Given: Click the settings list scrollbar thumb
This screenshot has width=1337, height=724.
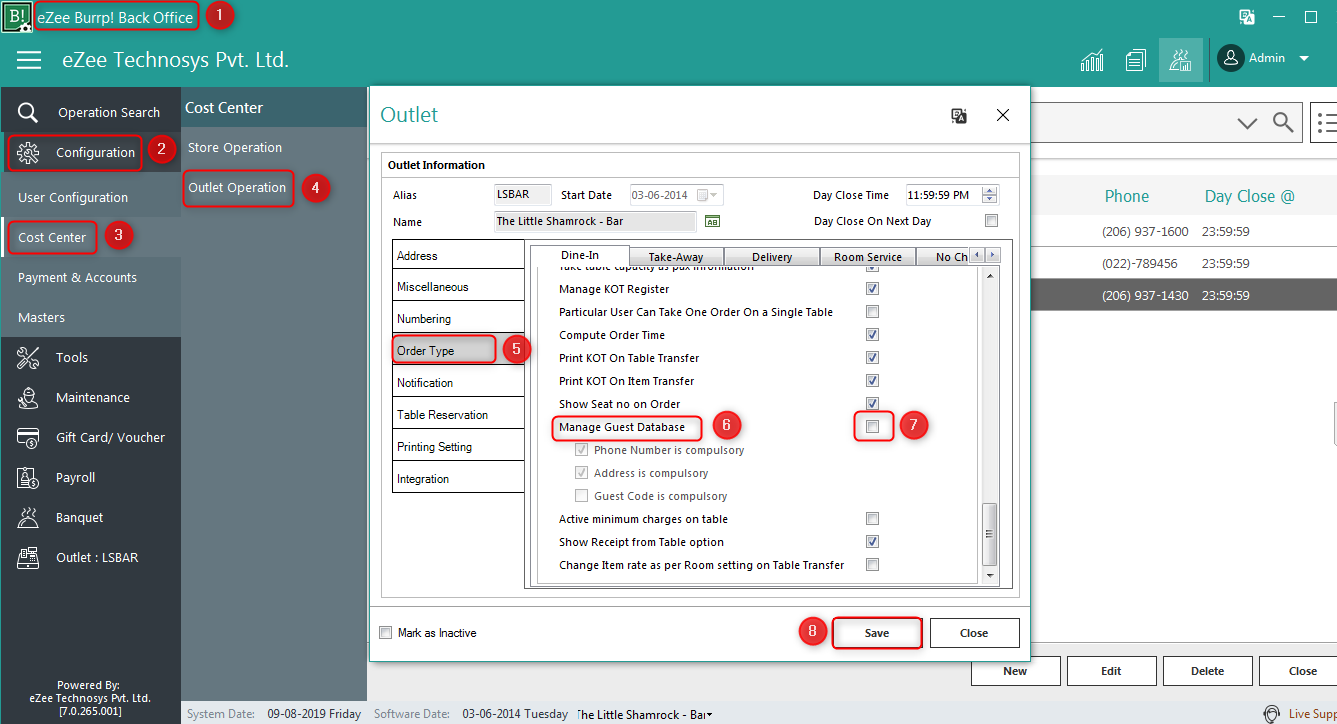Looking at the screenshot, I should [991, 534].
